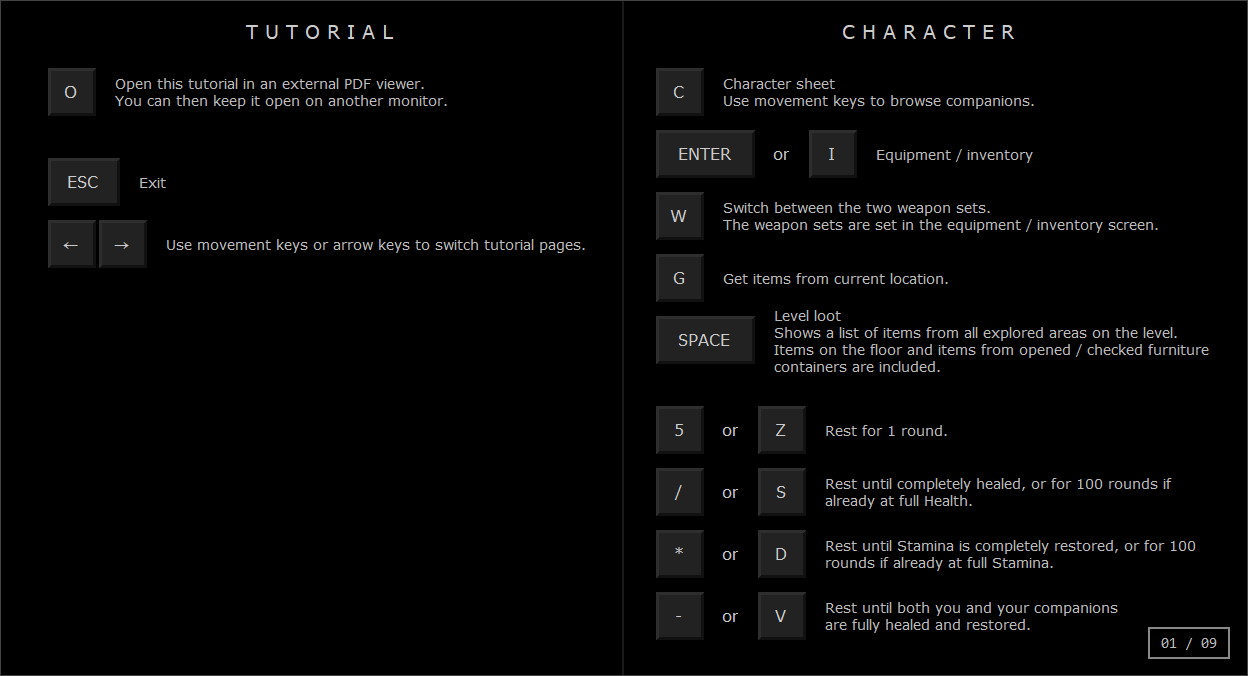The image size is (1248, 676).
Task: Click the 01 / 09 page indicator
Action: [x=1188, y=643]
